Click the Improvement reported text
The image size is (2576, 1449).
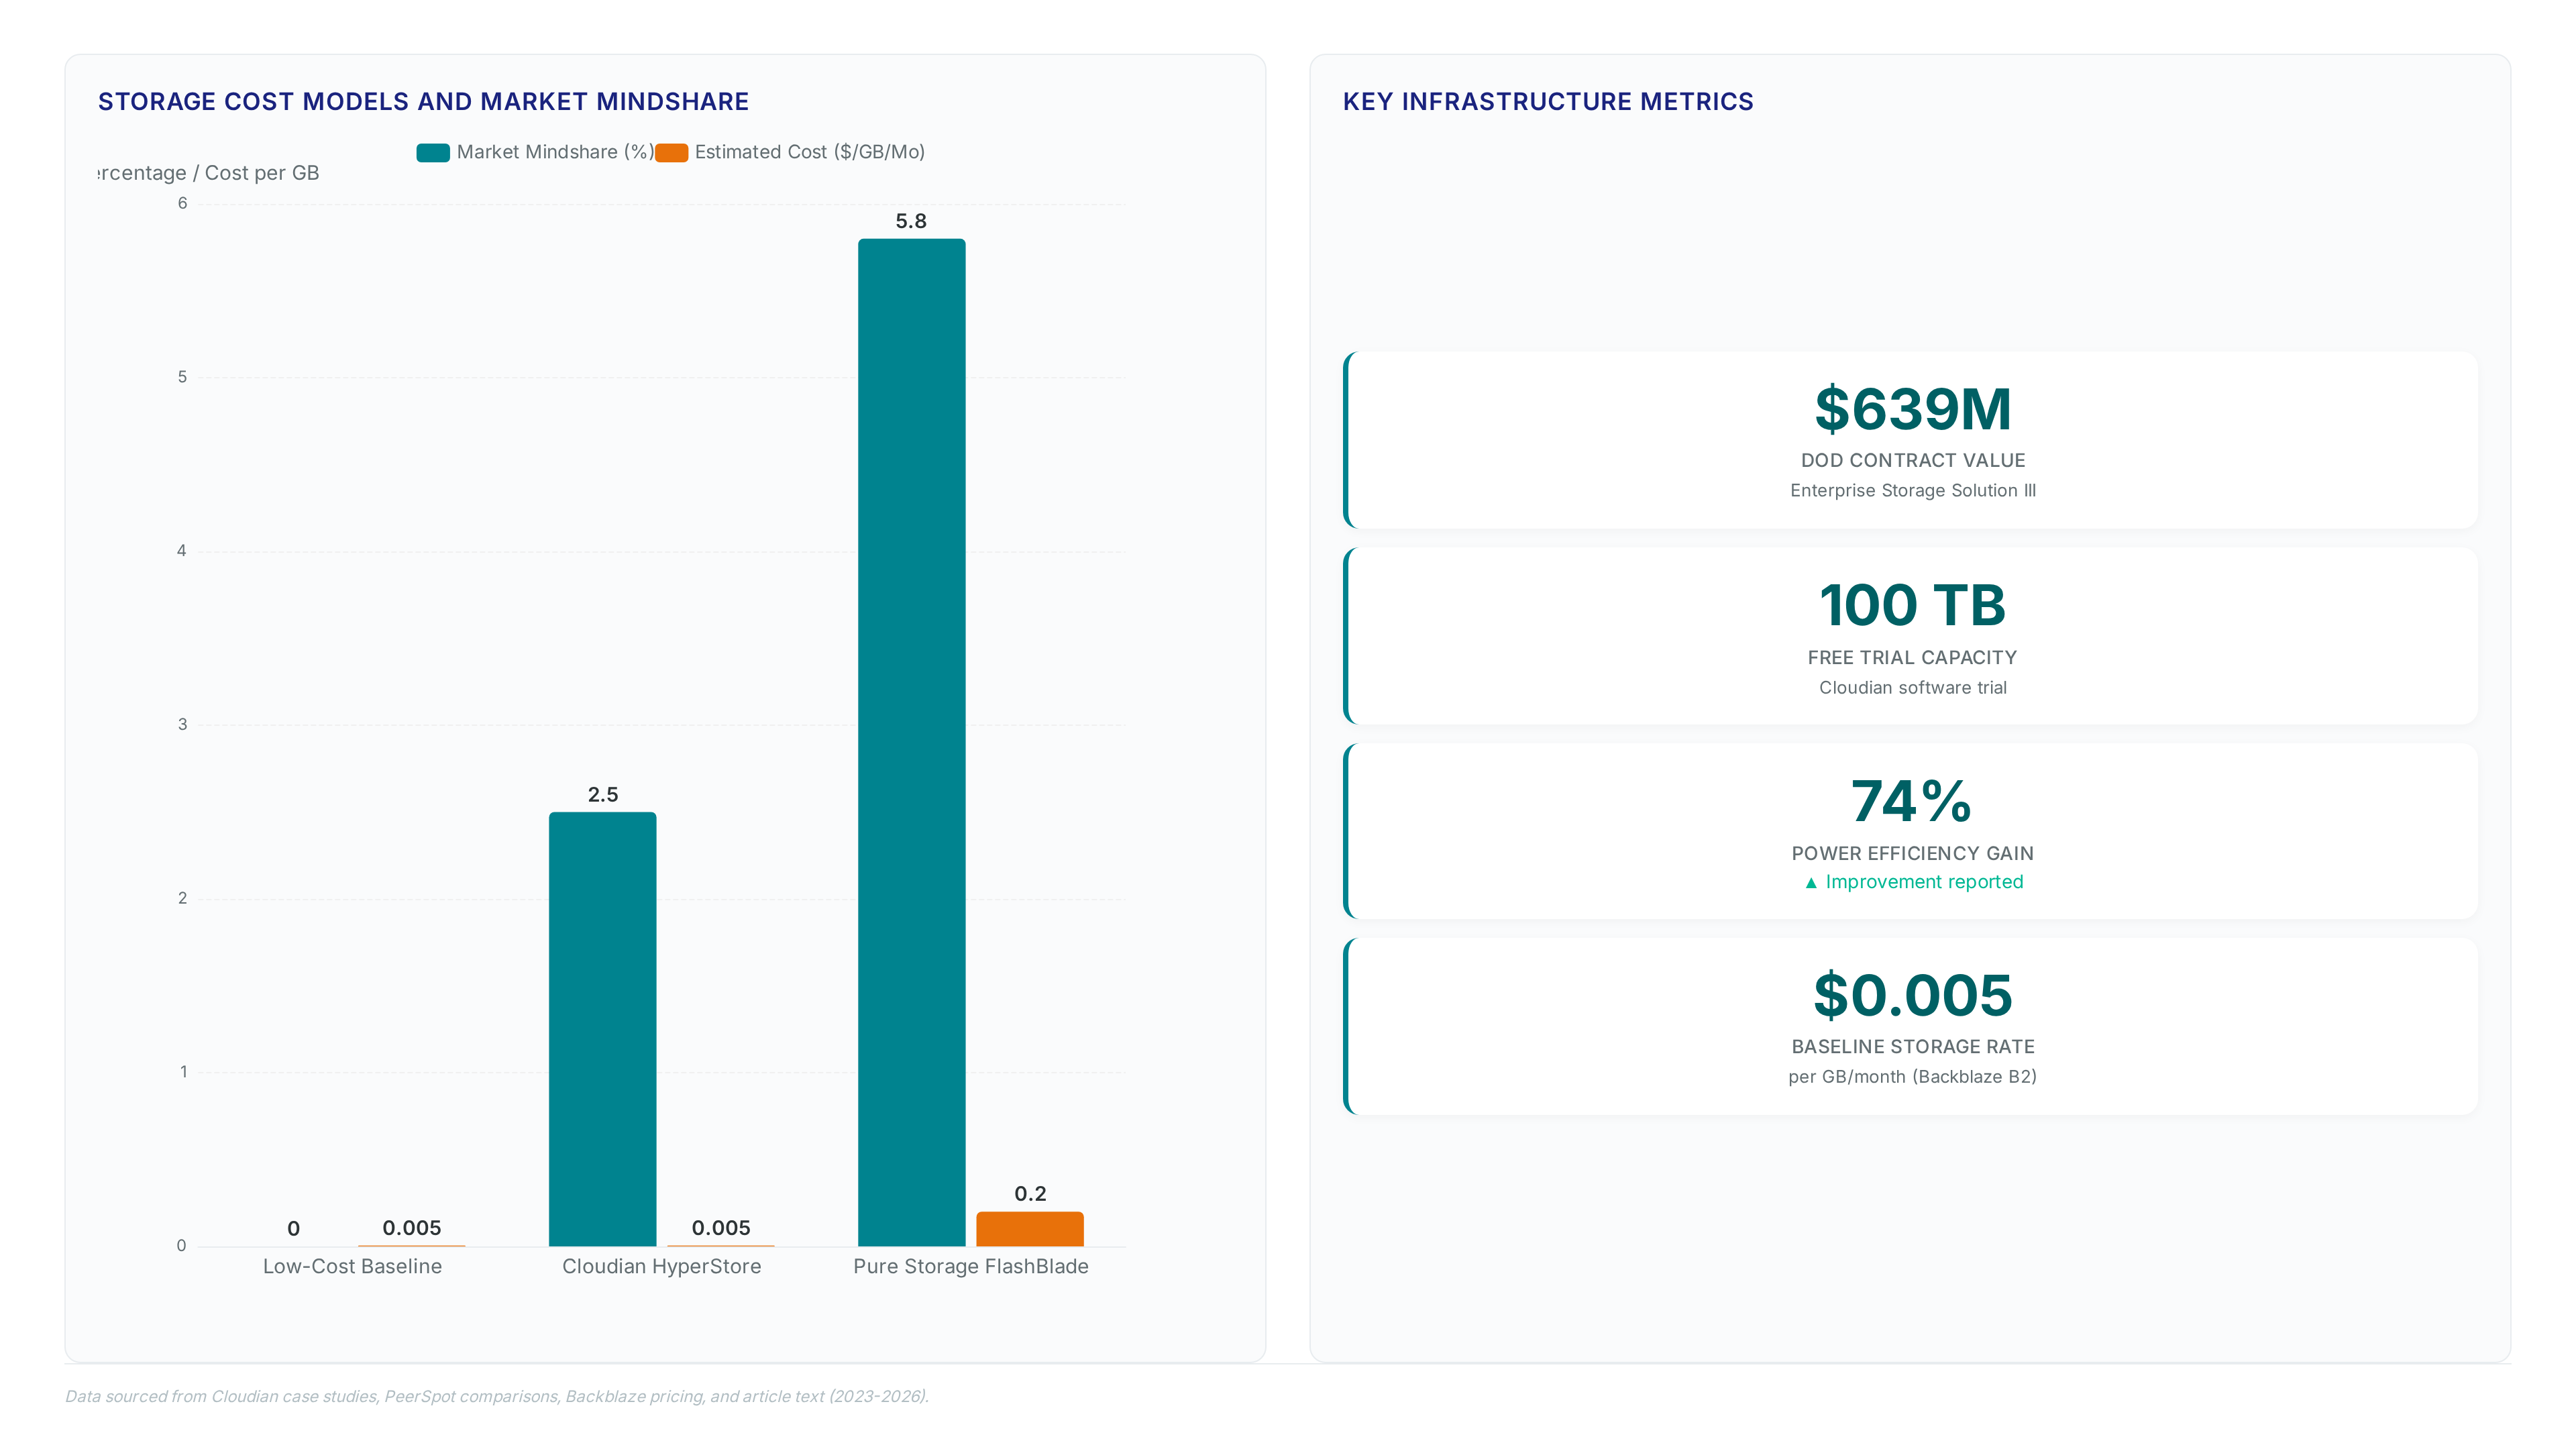(1924, 882)
